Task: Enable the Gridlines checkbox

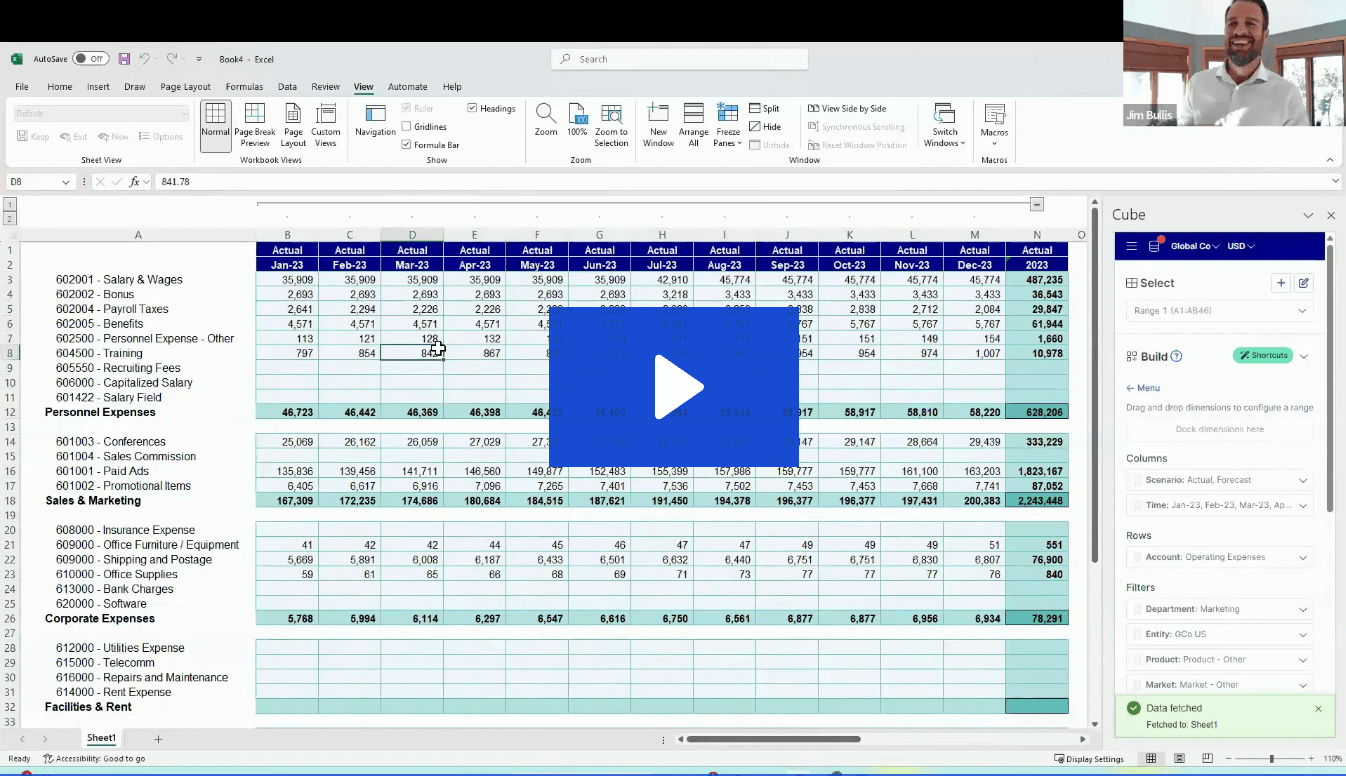Action: tap(407, 125)
